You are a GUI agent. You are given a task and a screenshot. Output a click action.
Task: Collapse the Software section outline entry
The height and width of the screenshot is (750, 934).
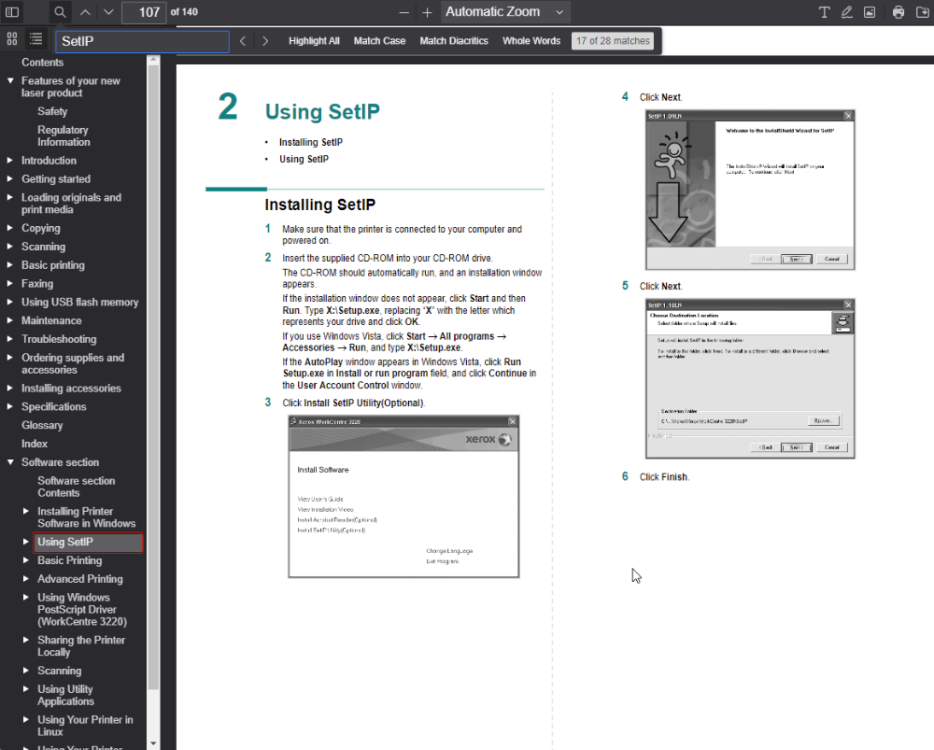coord(10,462)
